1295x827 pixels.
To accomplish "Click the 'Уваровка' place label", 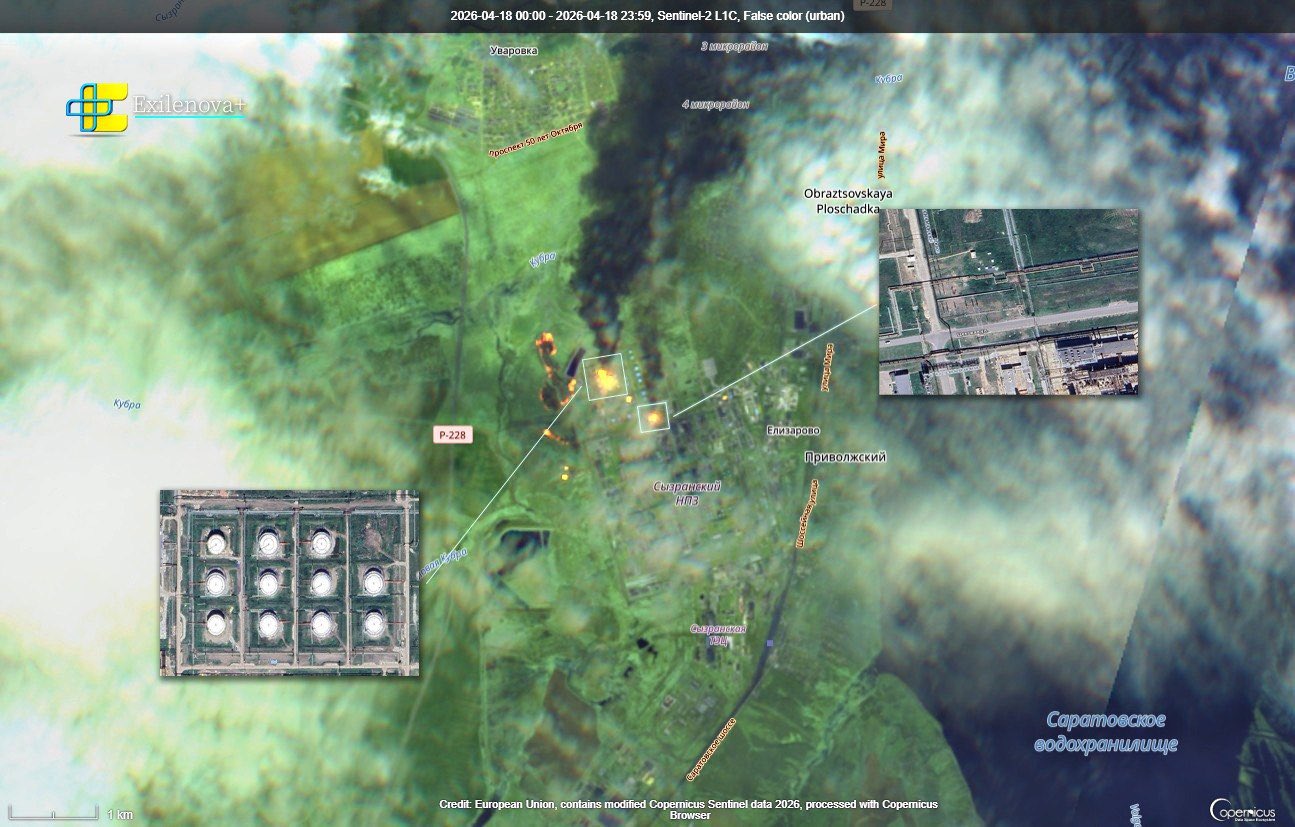I will (514, 50).
